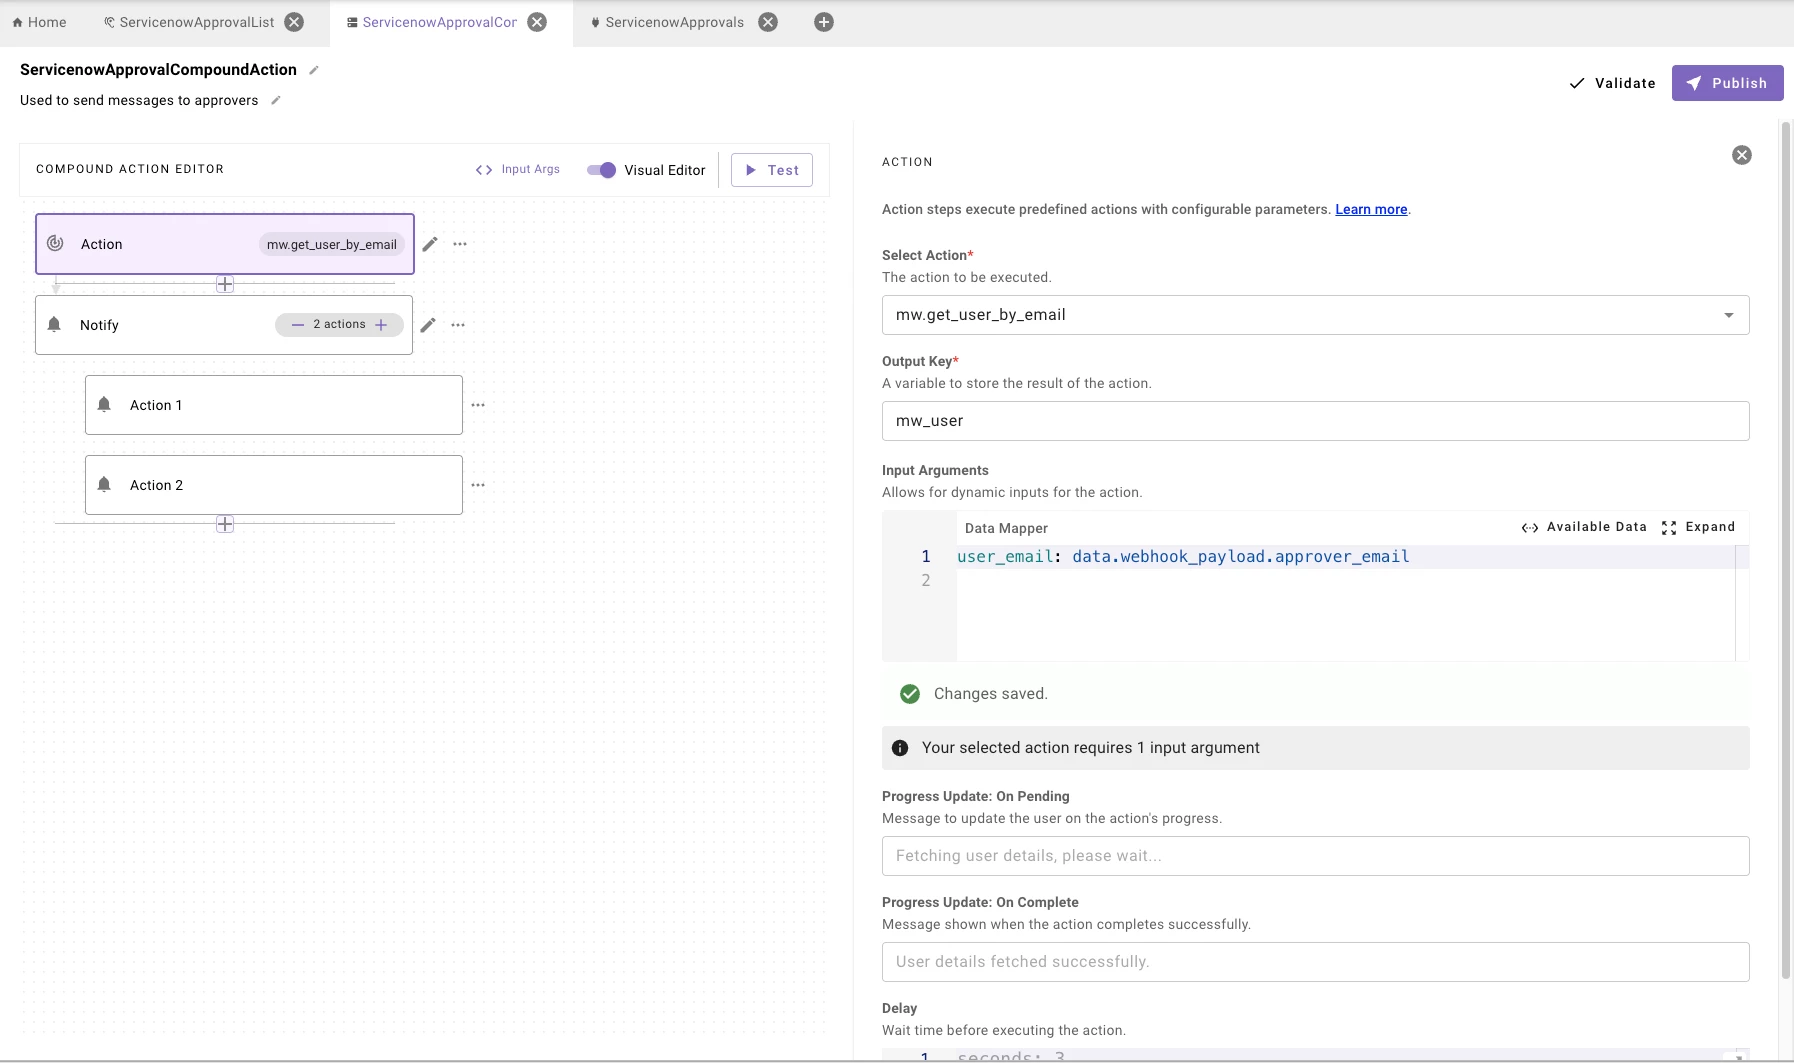The image size is (1794, 1063).
Task: Open more options for Action 2
Action: 478,485
